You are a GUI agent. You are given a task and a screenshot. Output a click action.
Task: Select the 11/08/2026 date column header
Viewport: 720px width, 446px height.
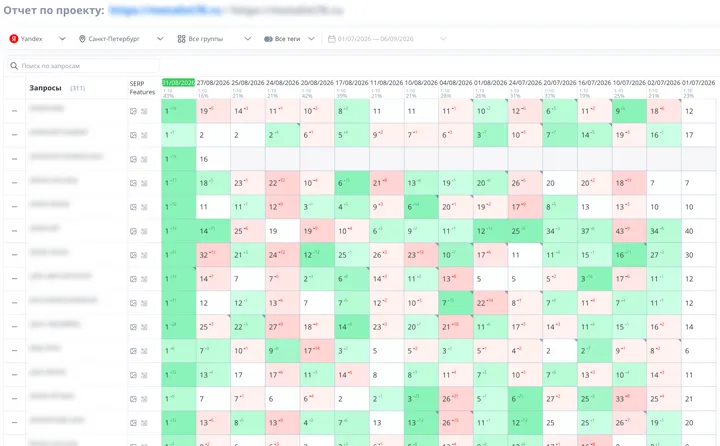click(x=387, y=83)
